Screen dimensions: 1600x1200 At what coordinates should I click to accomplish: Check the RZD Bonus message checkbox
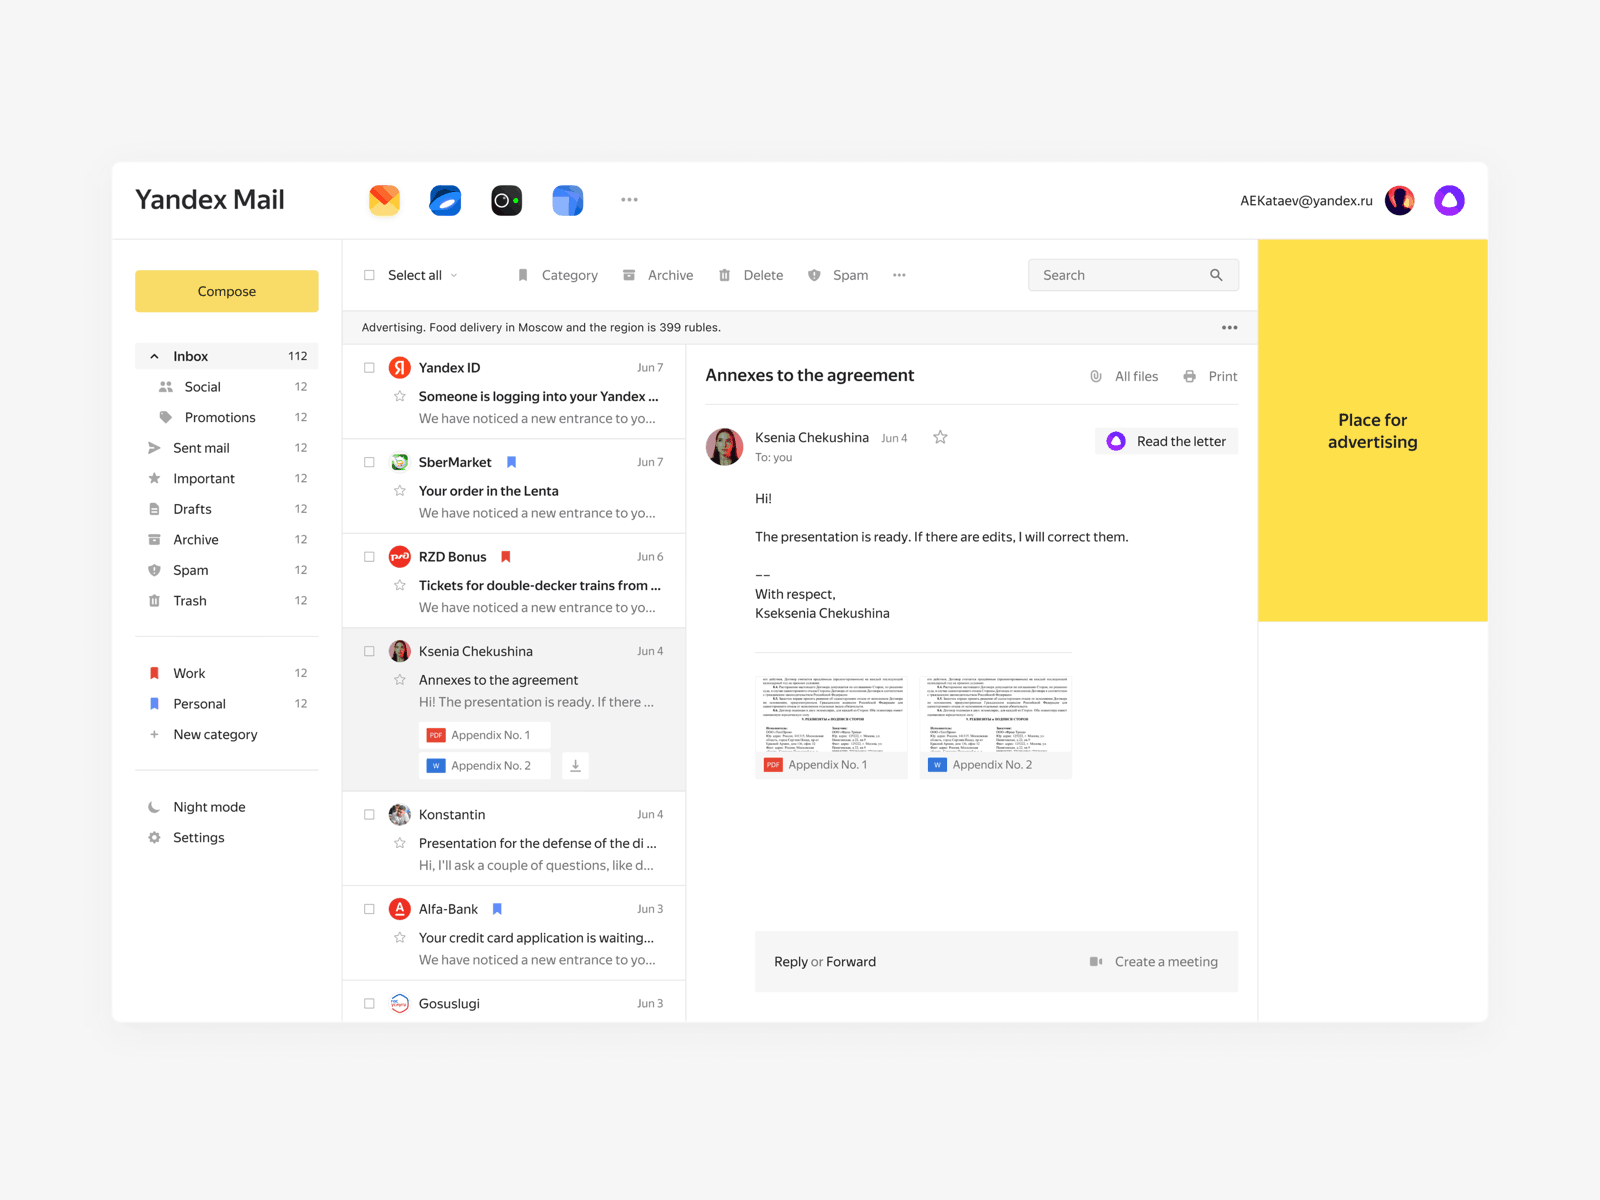(x=369, y=557)
